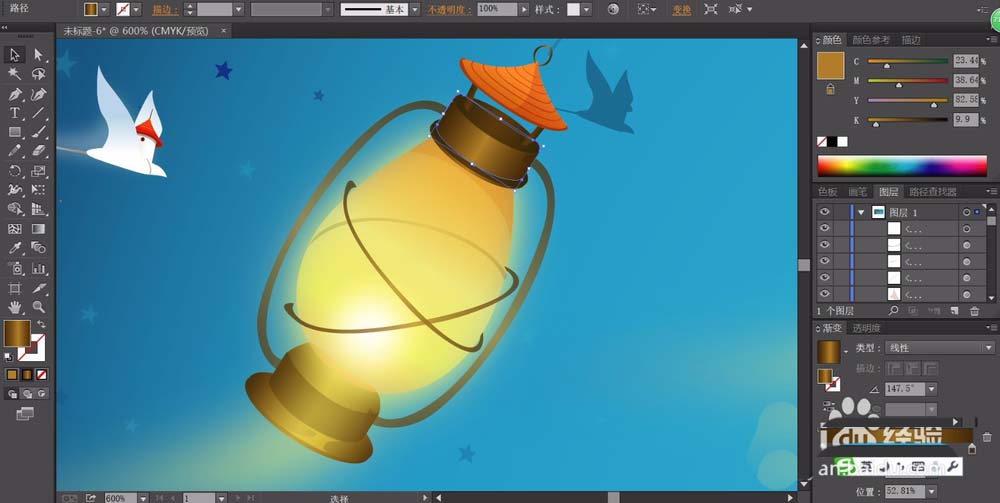Open the 色板 swatches tab
This screenshot has height=503, width=1000.
[x=827, y=191]
